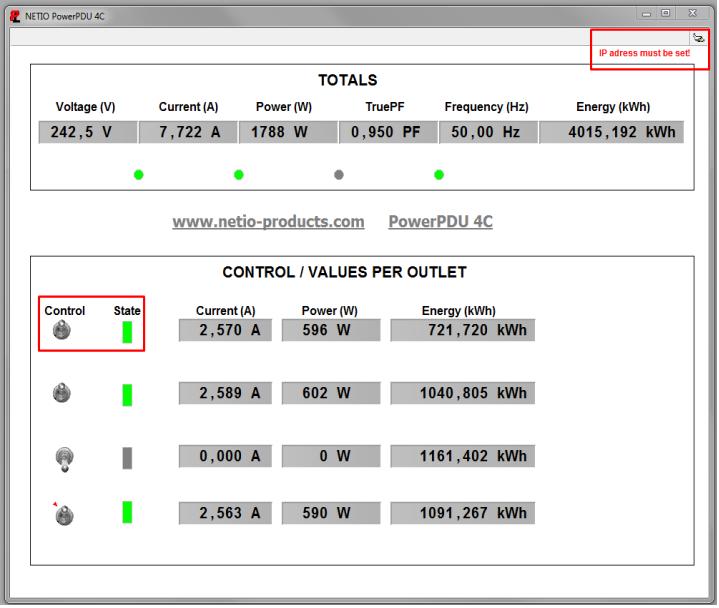Click the Frequency (Hz) column label
Viewport: 719px width, 608px height.
pos(487,107)
